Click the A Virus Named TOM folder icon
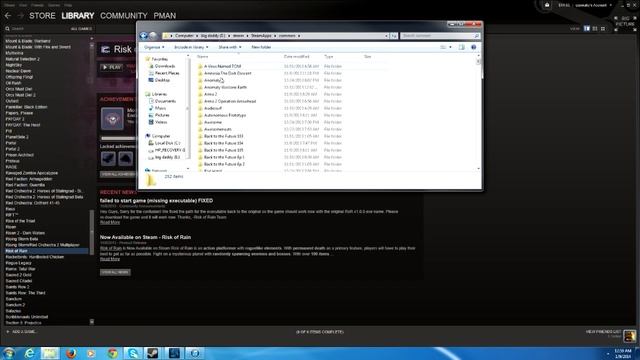 click(x=200, y=66)
